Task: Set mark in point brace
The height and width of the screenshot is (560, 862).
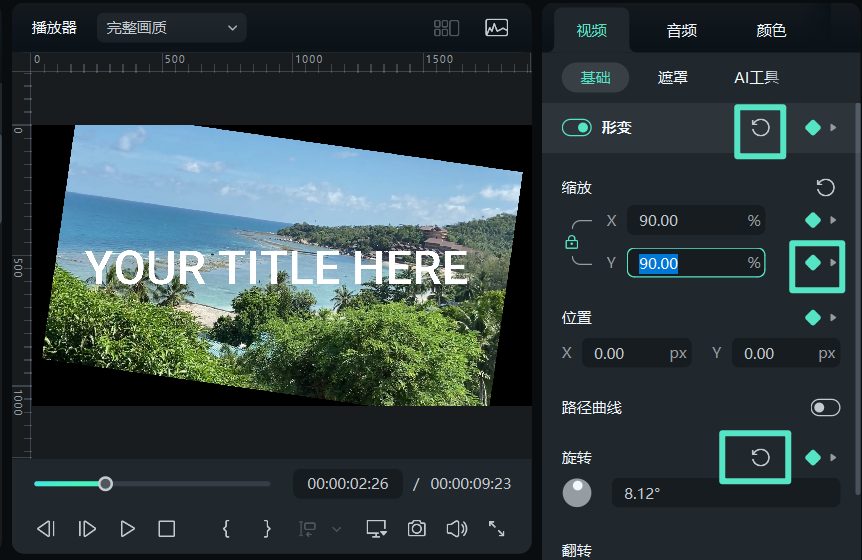Action: pos(226,529)
